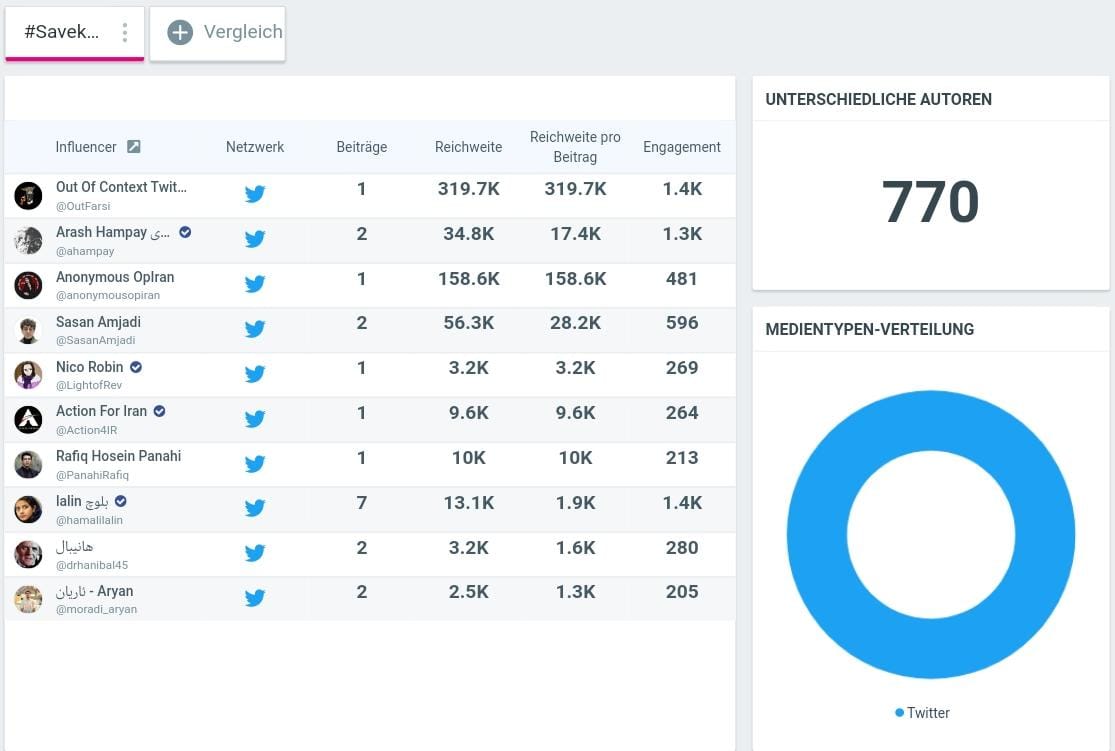Open @moradi_aryan profile avatar
The height and width of the screenshot is (751, 1115).
coord(28,599)
